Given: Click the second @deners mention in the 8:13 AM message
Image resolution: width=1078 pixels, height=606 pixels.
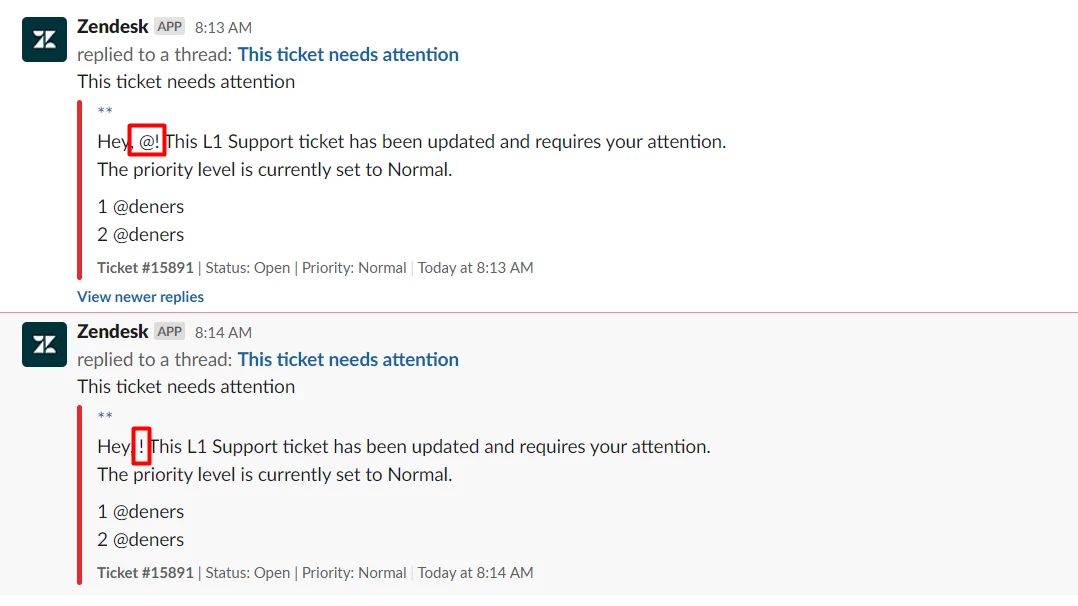Looking at the screenshot, I should [148, 235].
